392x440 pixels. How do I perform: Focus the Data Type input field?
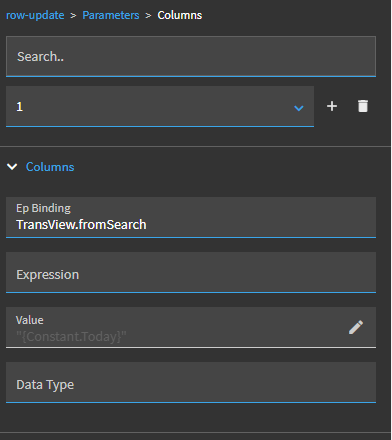coord(191,383)
